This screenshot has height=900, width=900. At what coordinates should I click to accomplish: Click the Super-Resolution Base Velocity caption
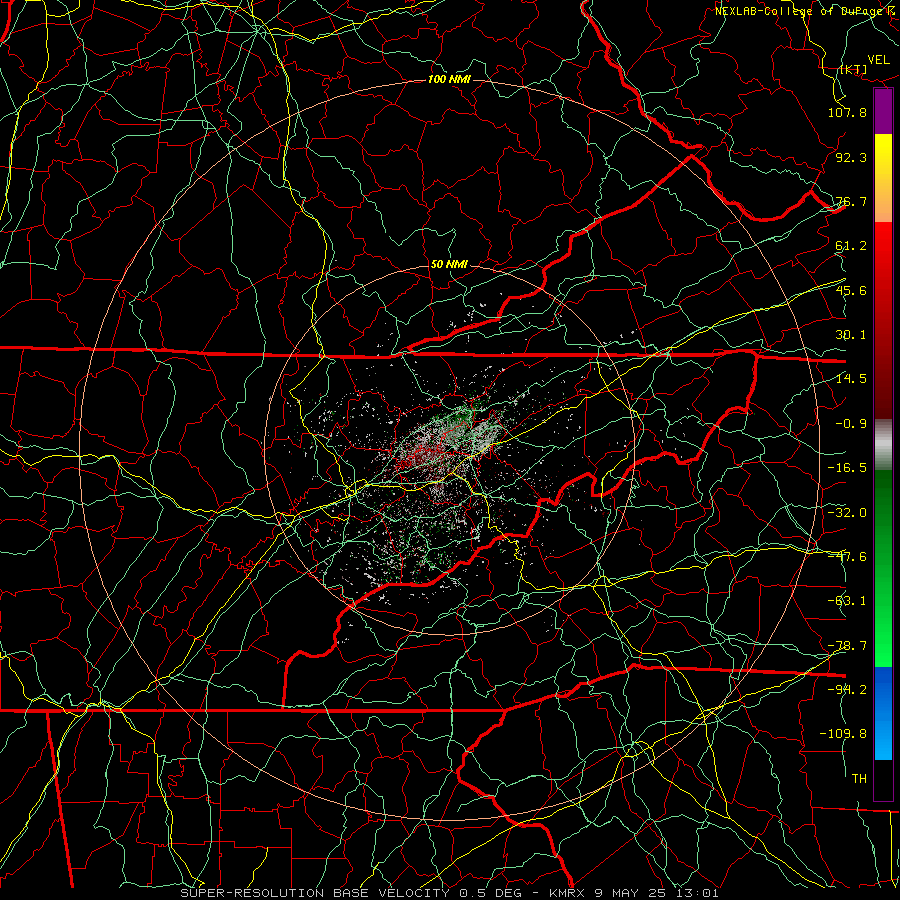coord(449,893)
